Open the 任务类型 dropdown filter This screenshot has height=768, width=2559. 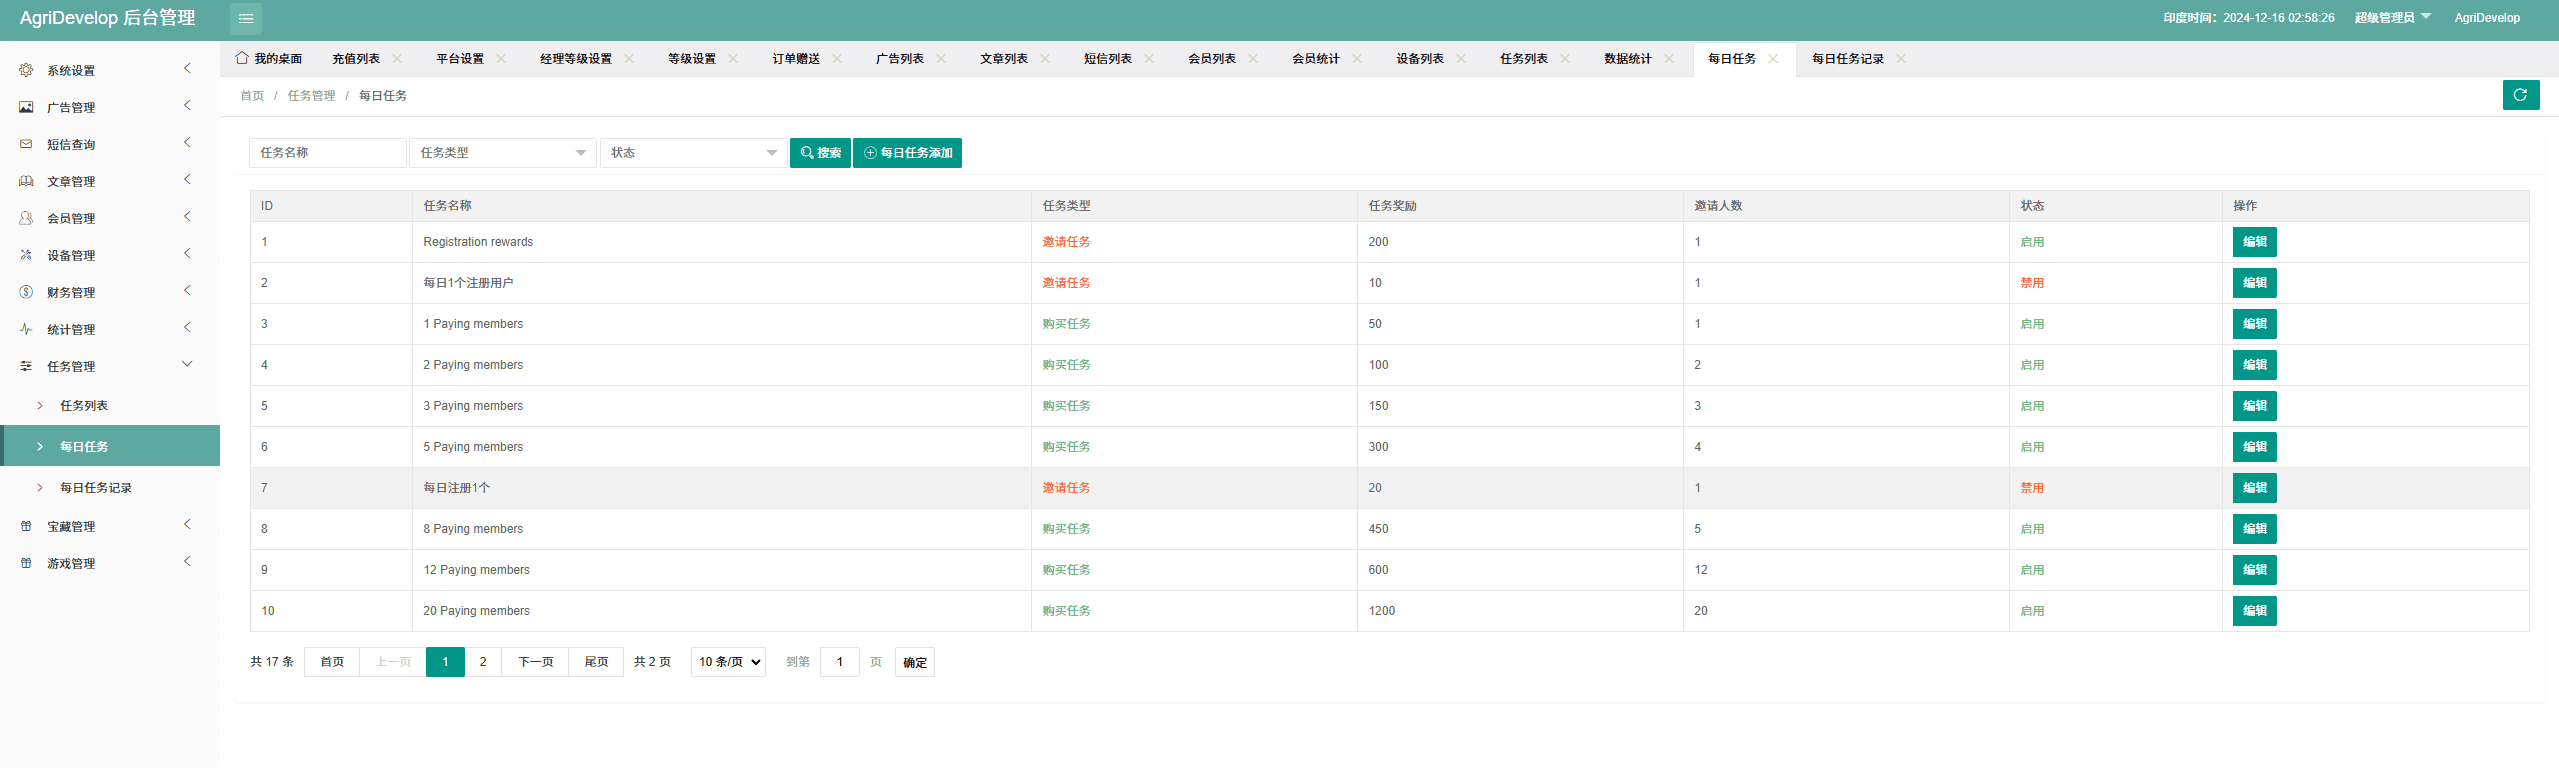pyautogui.click(x=503, y=153)
